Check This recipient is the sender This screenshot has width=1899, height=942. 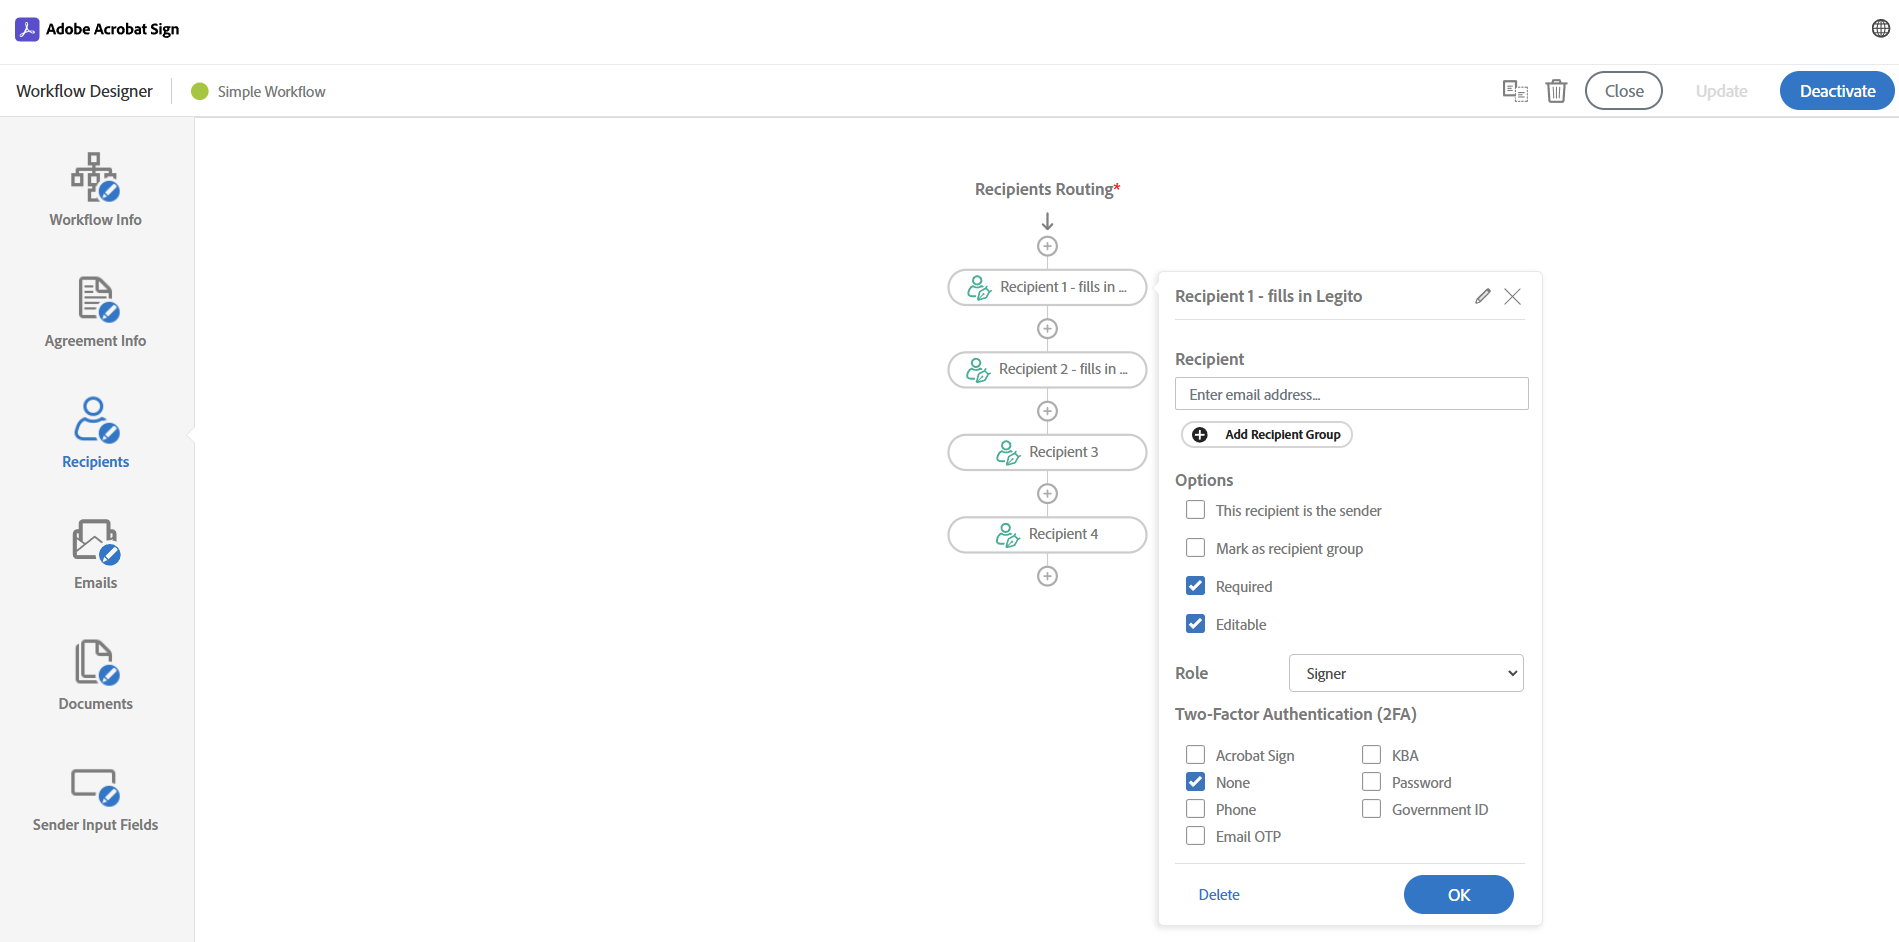tap(1195, 510)
